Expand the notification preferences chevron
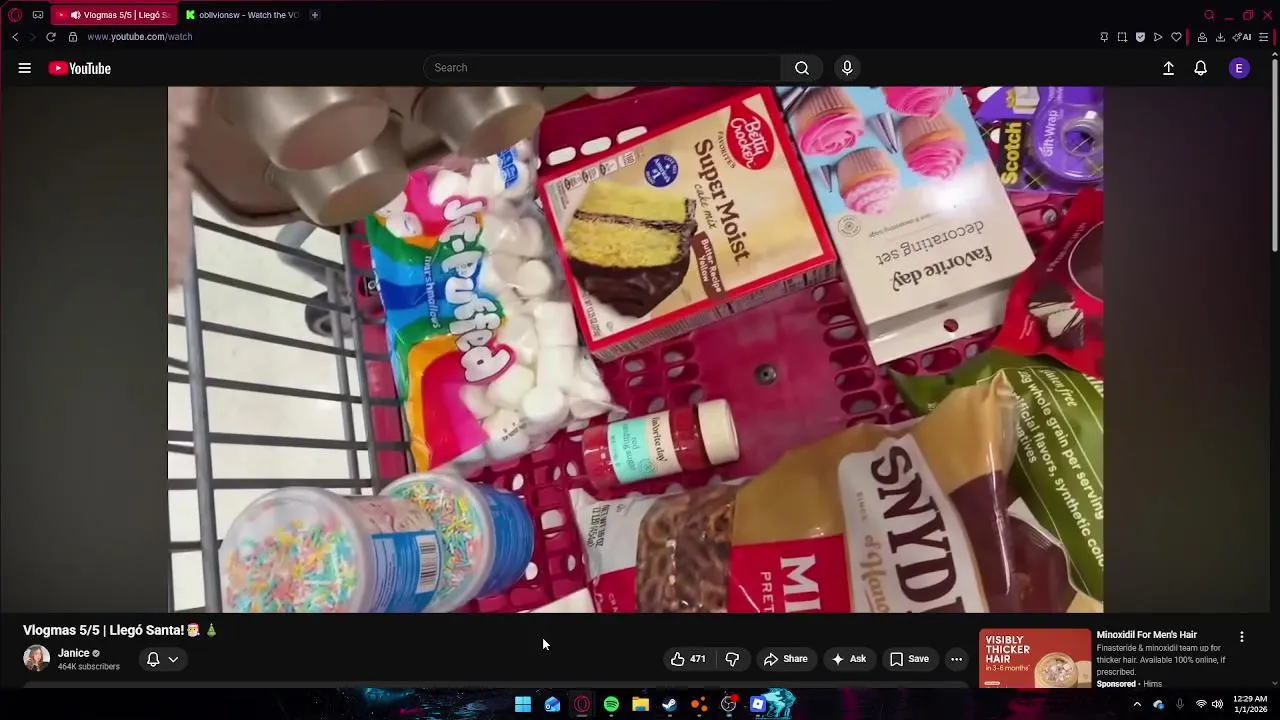The width and height of the screenshot is (1280, 720). click(173, 659)
